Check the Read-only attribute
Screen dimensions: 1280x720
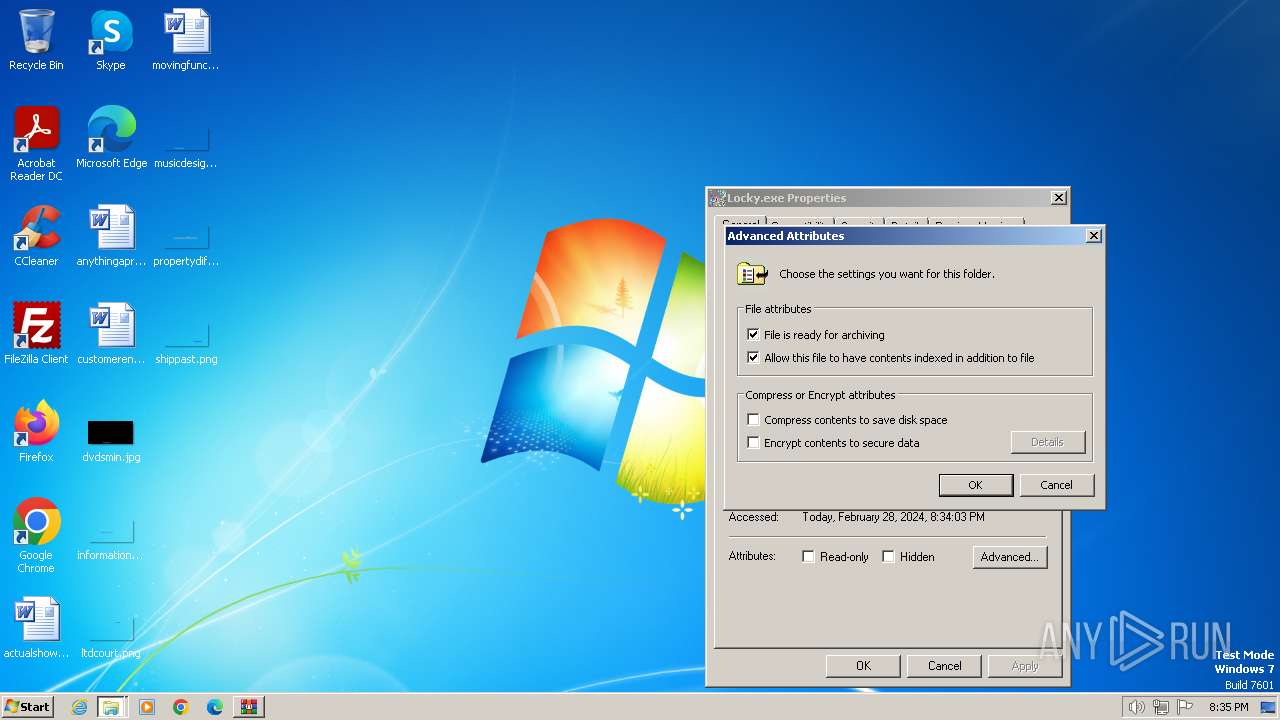808,557
